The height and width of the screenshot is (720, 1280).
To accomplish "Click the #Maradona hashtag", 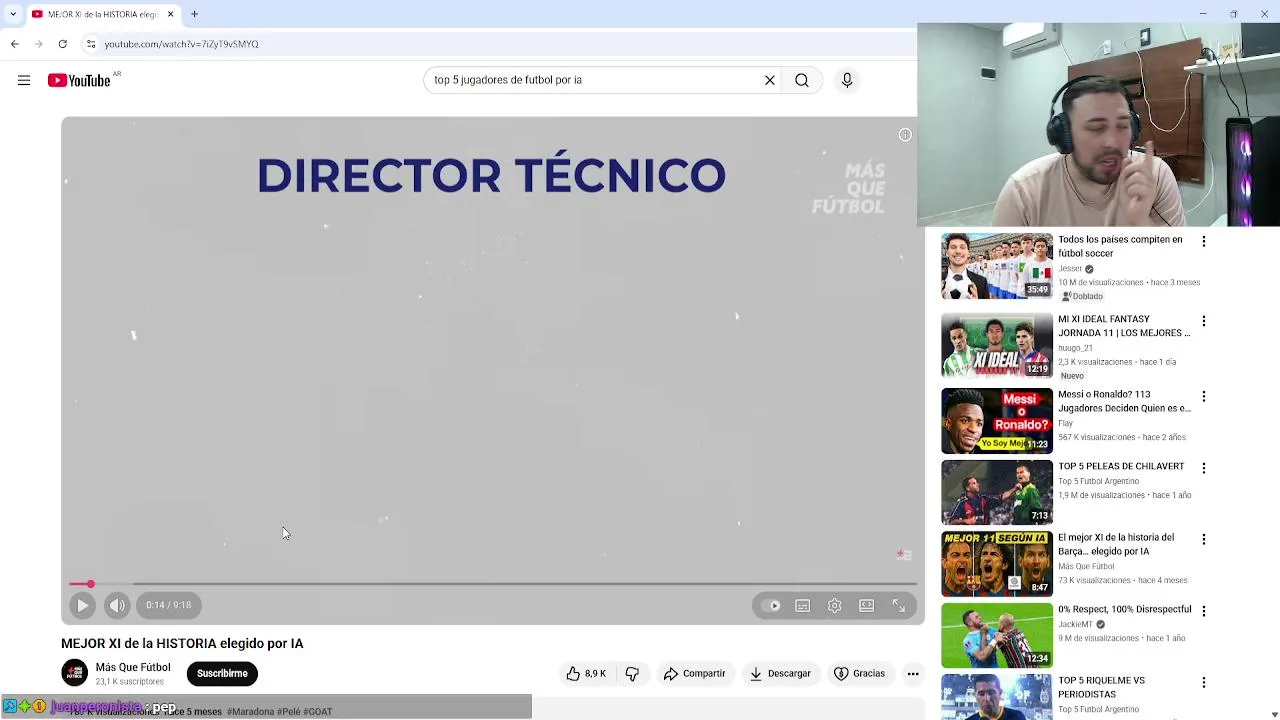I will click(x=250, y=712).
